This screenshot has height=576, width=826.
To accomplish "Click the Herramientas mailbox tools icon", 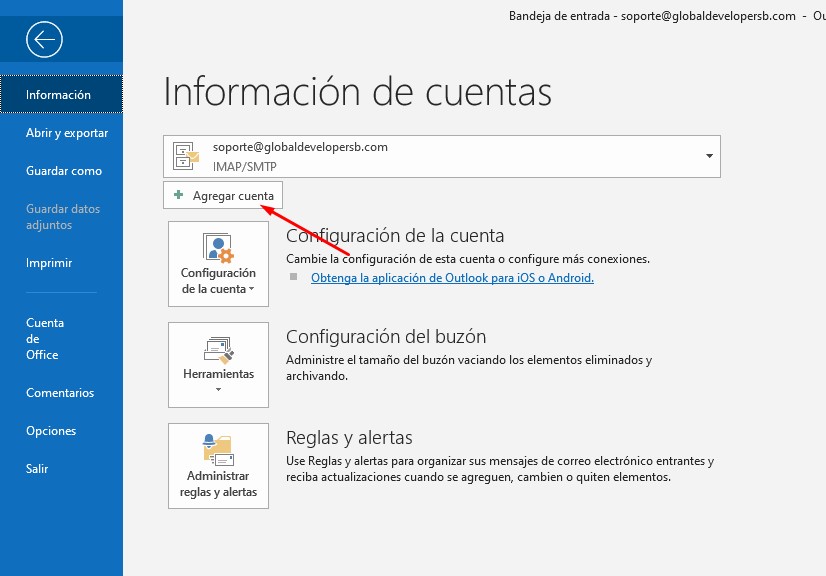I will click(x=218, y=348).
